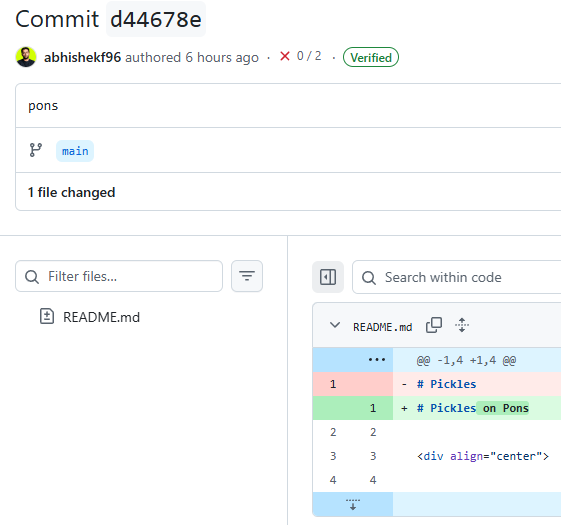Click old line number 1 on removed row
561x525 pixels.
333,384
